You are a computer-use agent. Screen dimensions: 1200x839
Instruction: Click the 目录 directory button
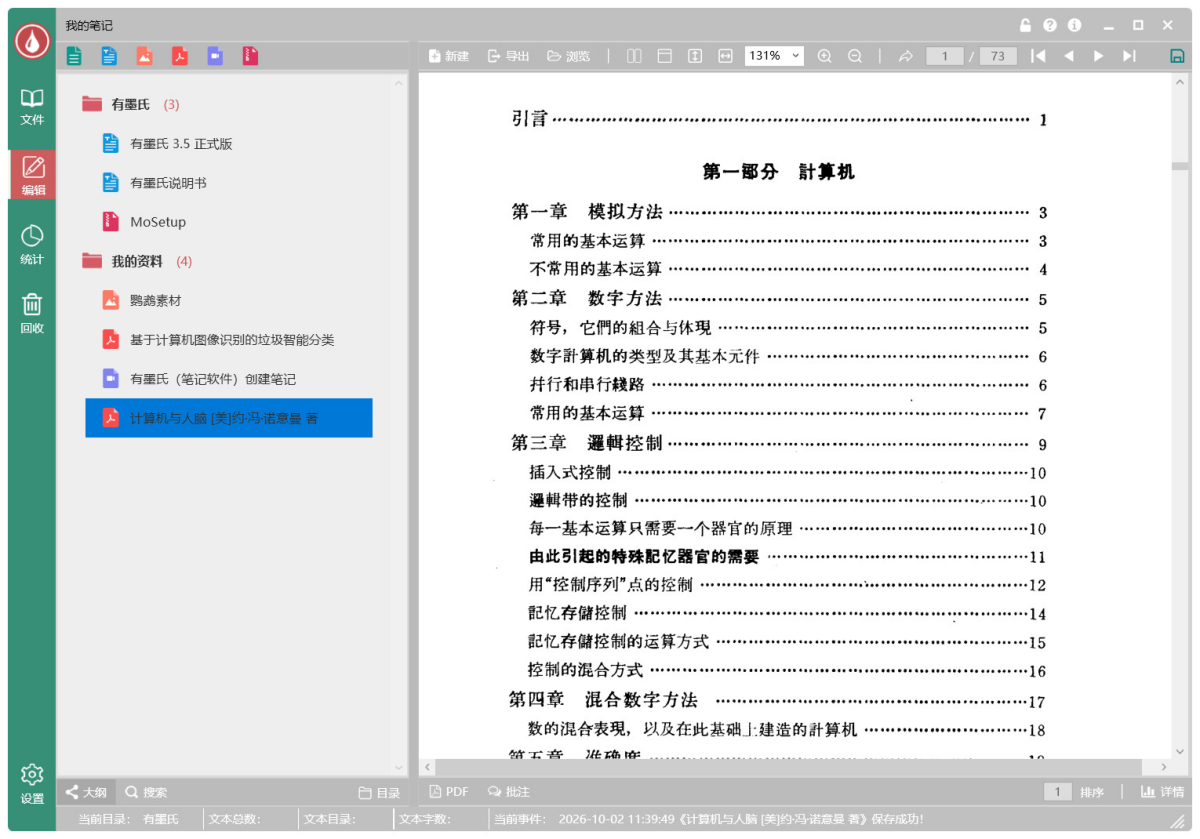point(380,793)
